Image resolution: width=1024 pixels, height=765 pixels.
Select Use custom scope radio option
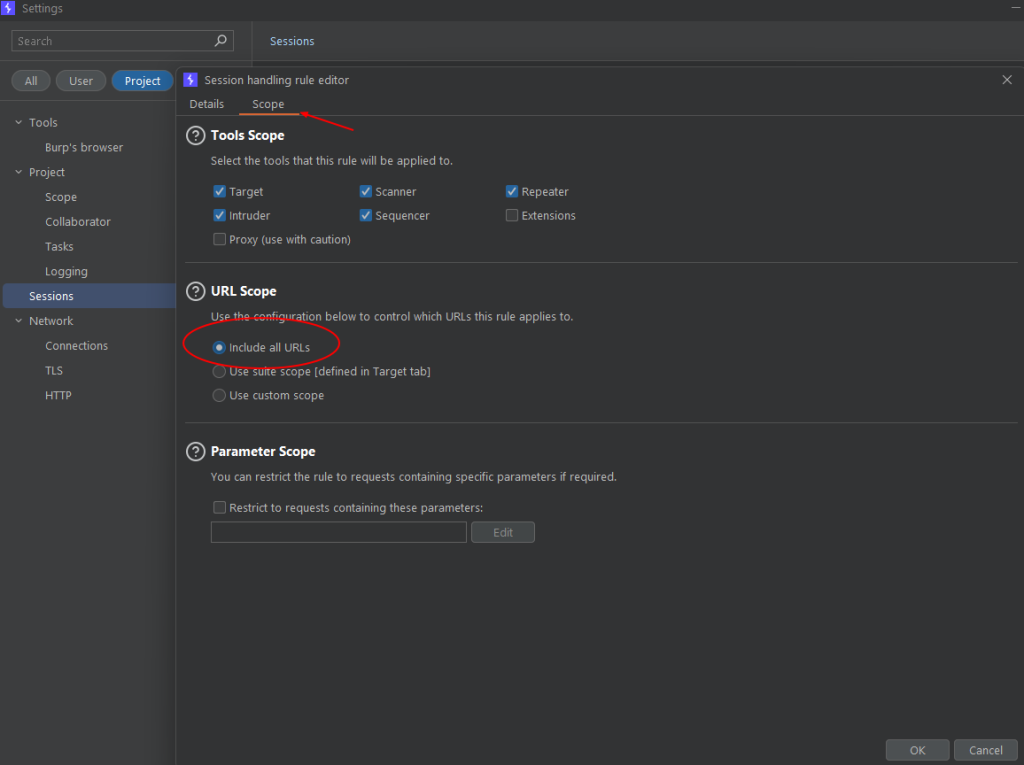pos(219,395)
